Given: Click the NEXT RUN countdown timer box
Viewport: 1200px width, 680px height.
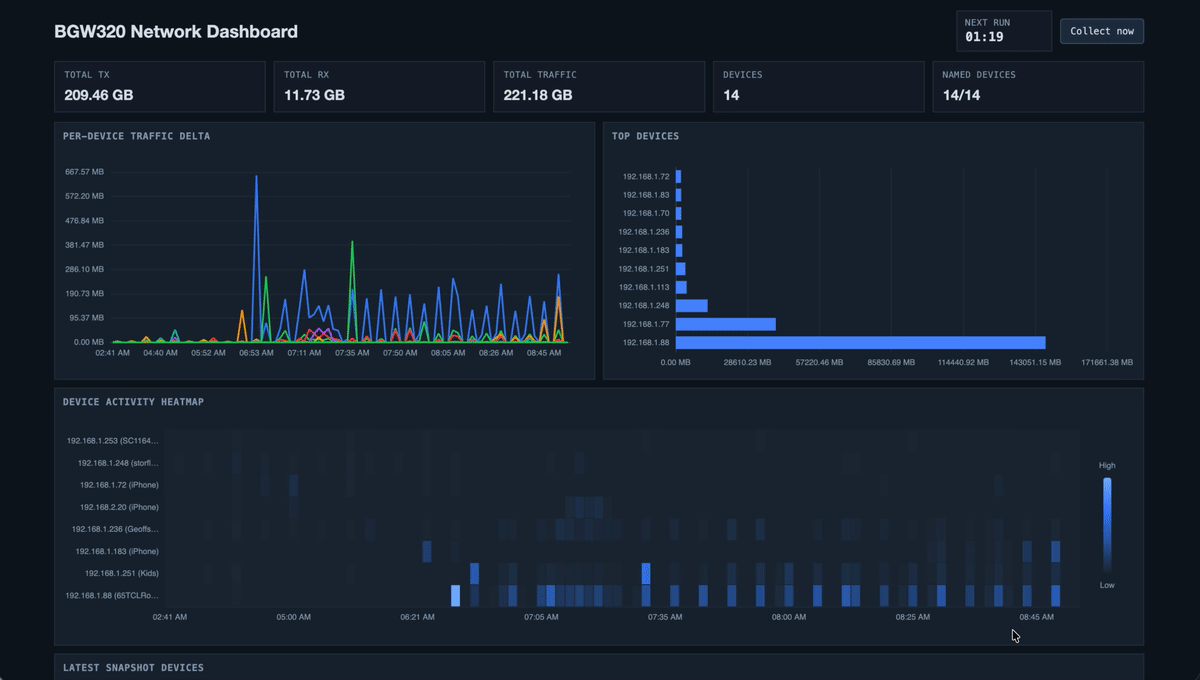Looking at the screenshot, I should (1003, 30).
